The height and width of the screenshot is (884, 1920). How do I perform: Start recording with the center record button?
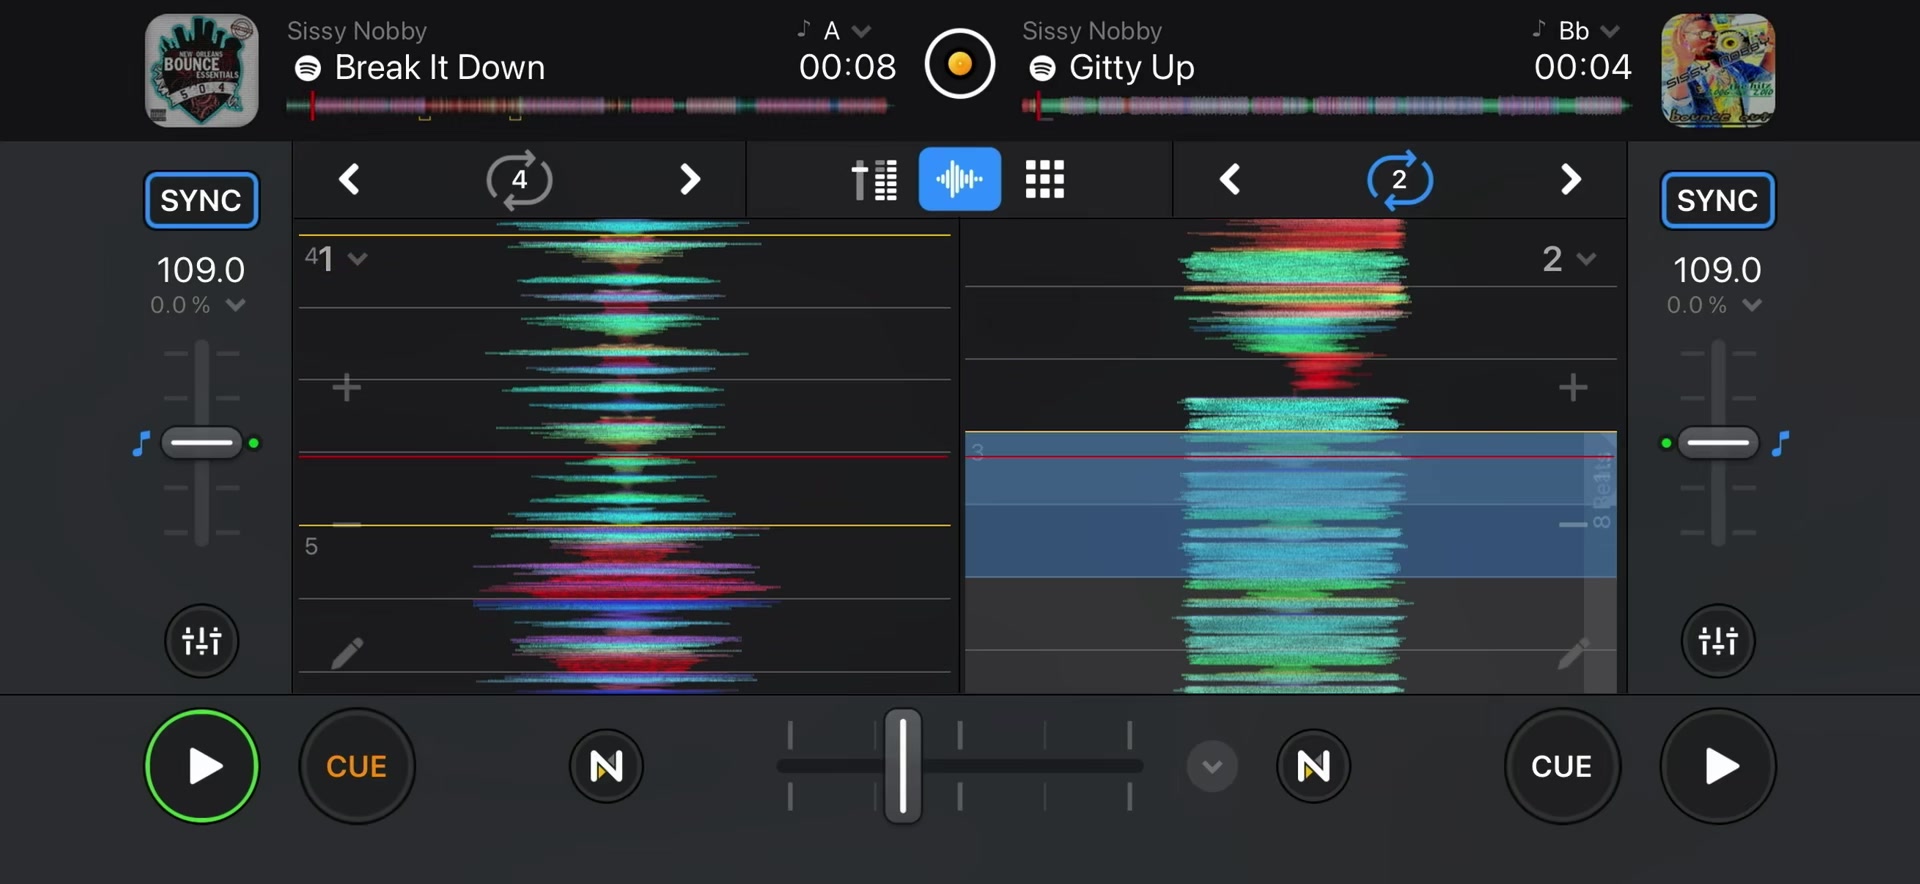tap(959, 65)
